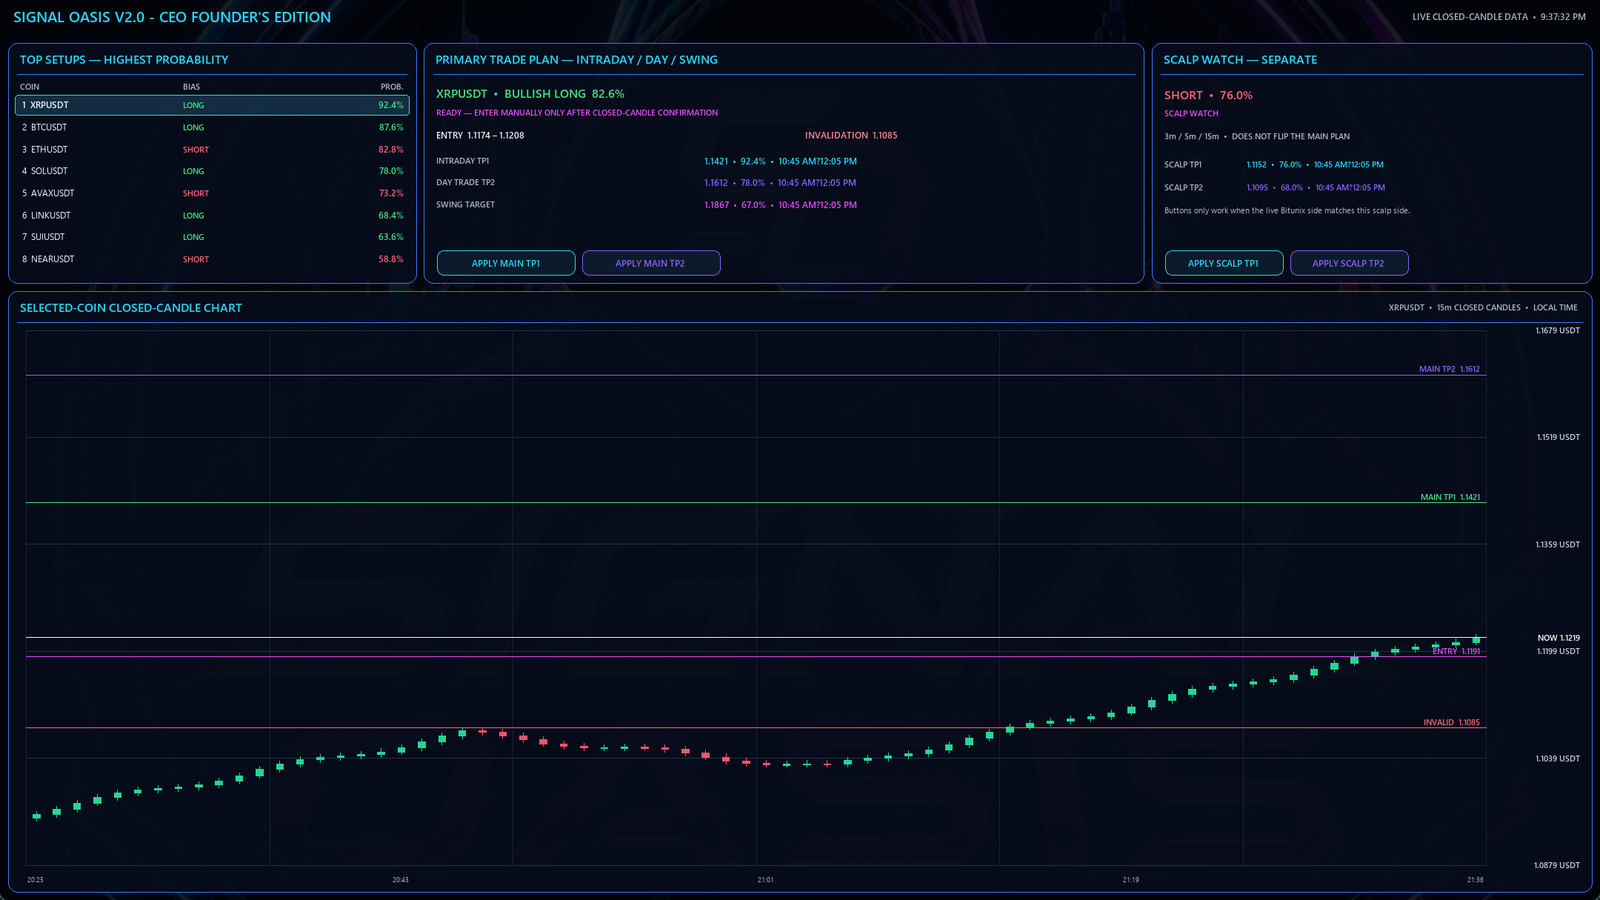Screen dimensions: 1600x900
Task: Click the 1.1679 USDT axis label
Action: [1557, 331]
